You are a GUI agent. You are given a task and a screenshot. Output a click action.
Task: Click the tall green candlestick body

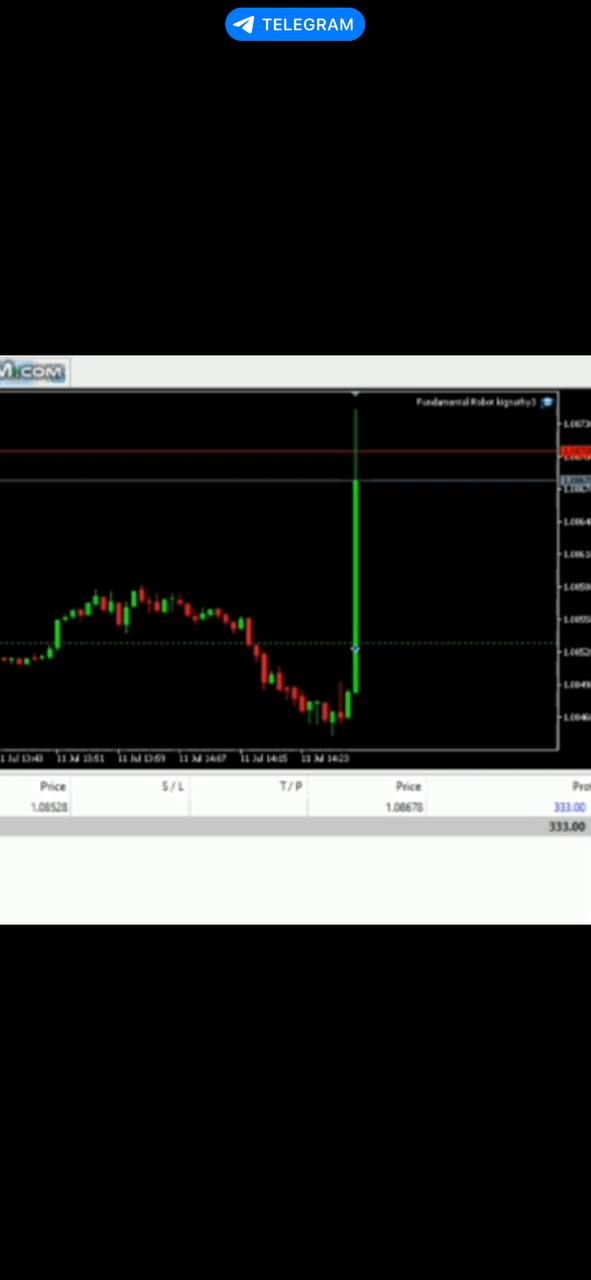tap(355, 585)
